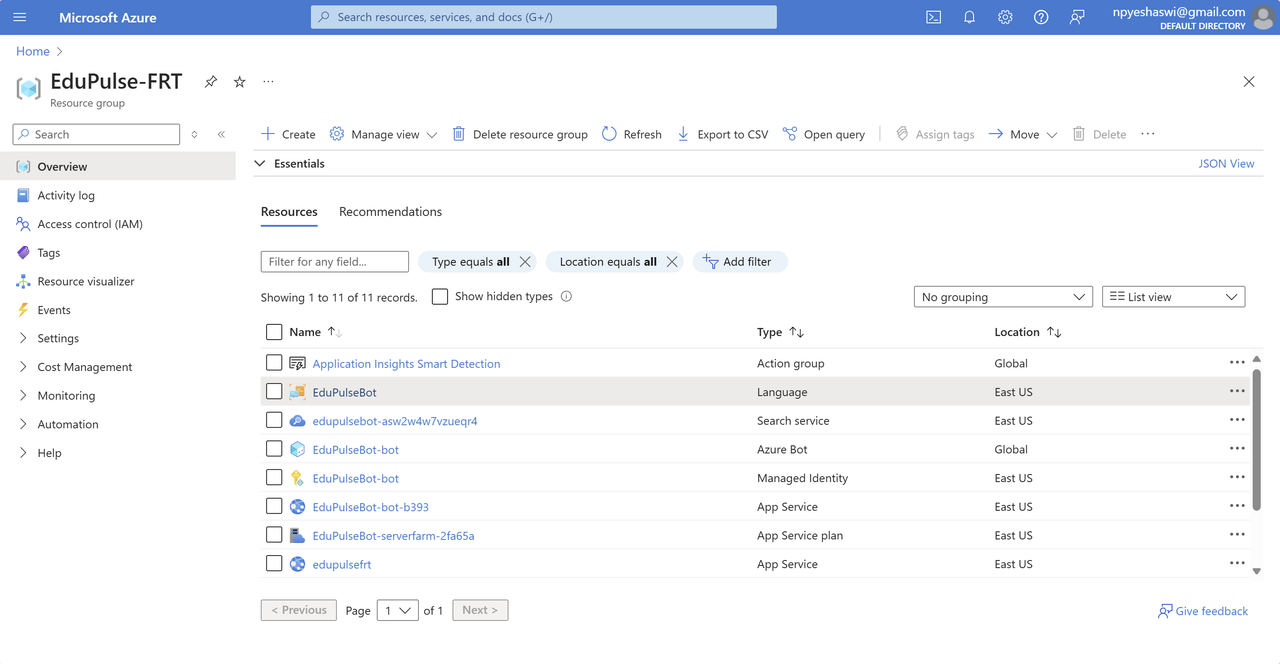Add EduPulse-FRT to favorites with star
Screen dimensions: 1280x664
(x=239, y=82)
